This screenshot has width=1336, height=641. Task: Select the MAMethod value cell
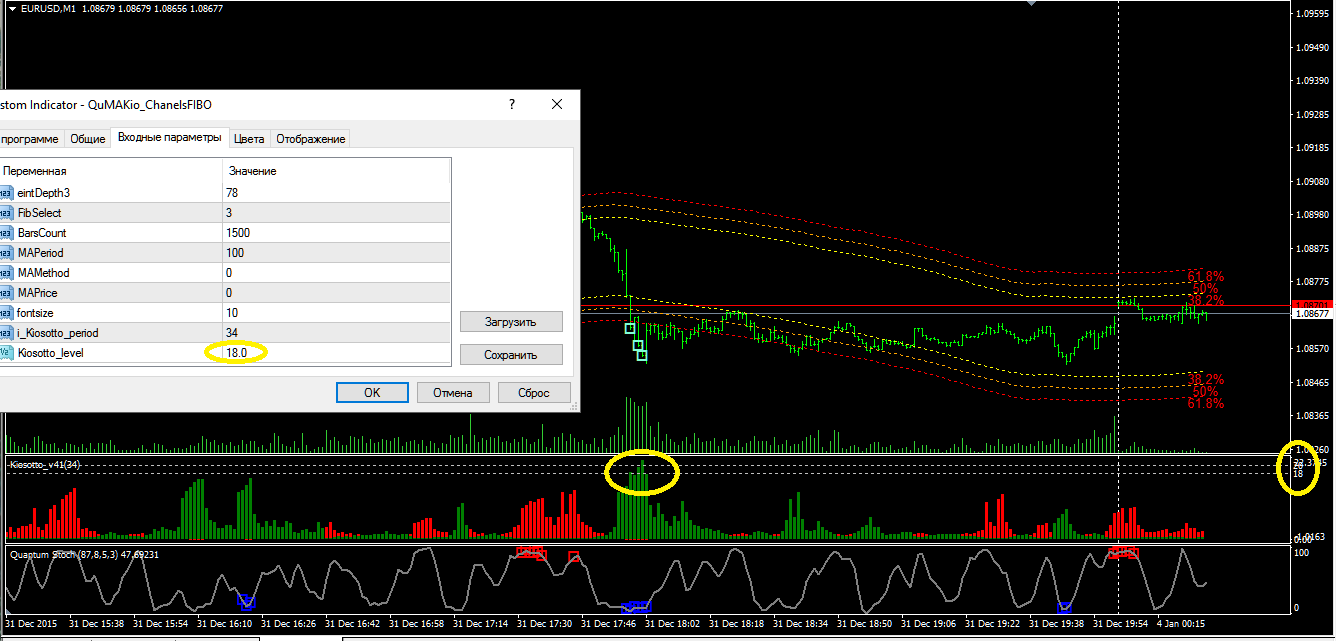pyautogui.click(x=336, y=273)
